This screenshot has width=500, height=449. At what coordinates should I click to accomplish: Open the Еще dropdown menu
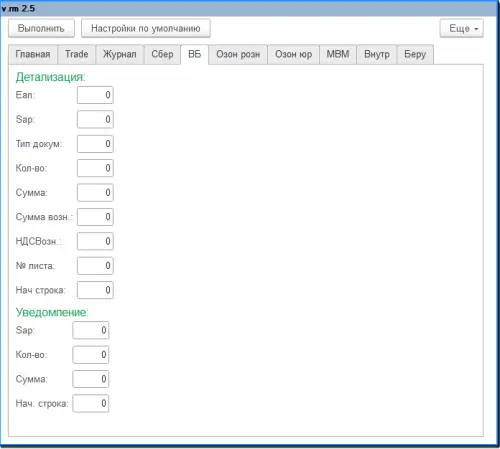[462, 28]
